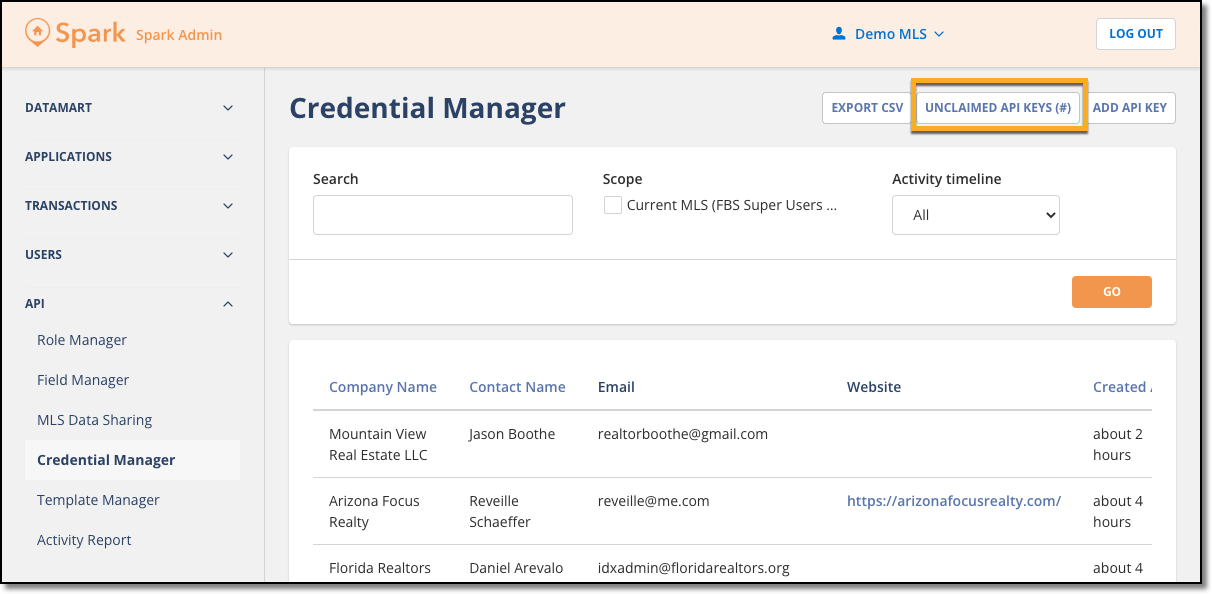Sort table by Contact Name column
Image resolution: width=1212 pixels, height=594 pixels.
517,387
